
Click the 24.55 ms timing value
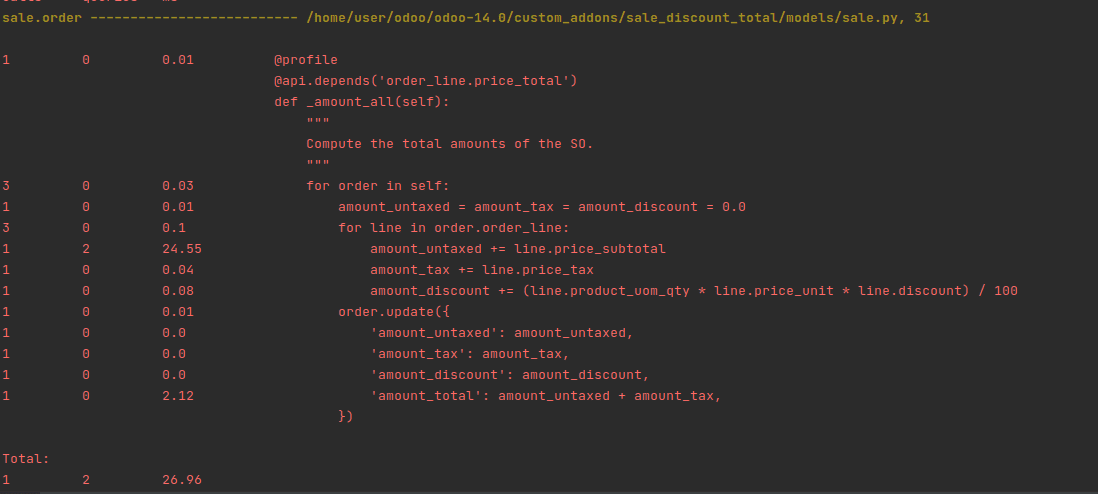182,249
